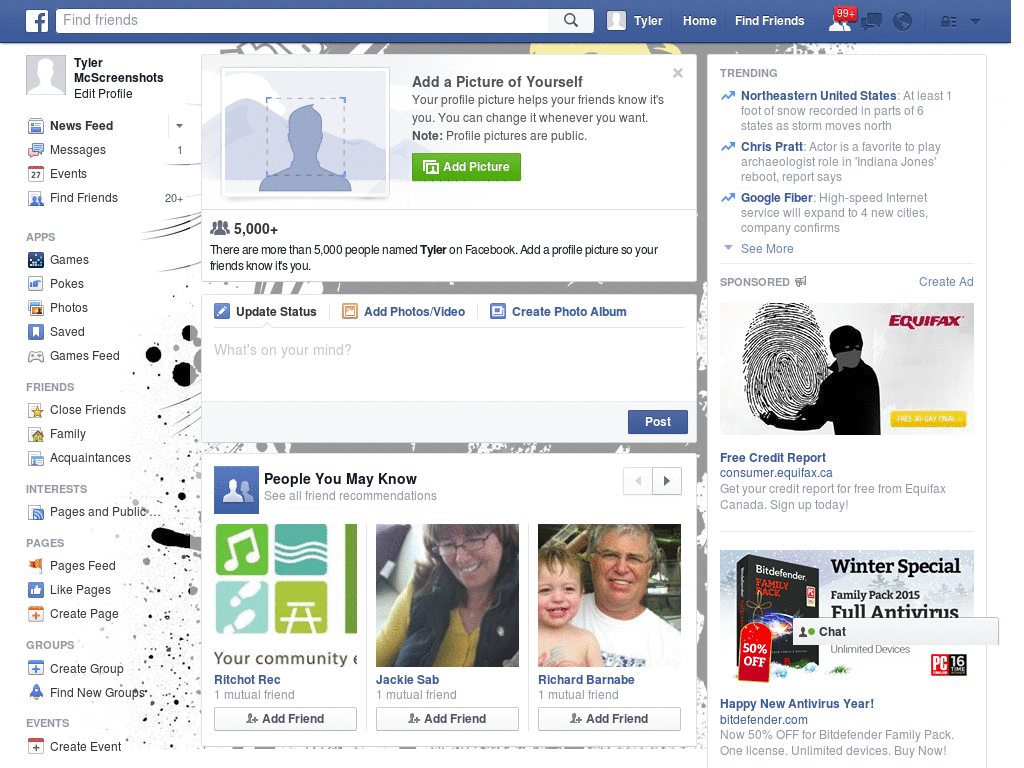1024x768 pixels.
Task: Click the Facebook logo icon
Action: point(37,21)
